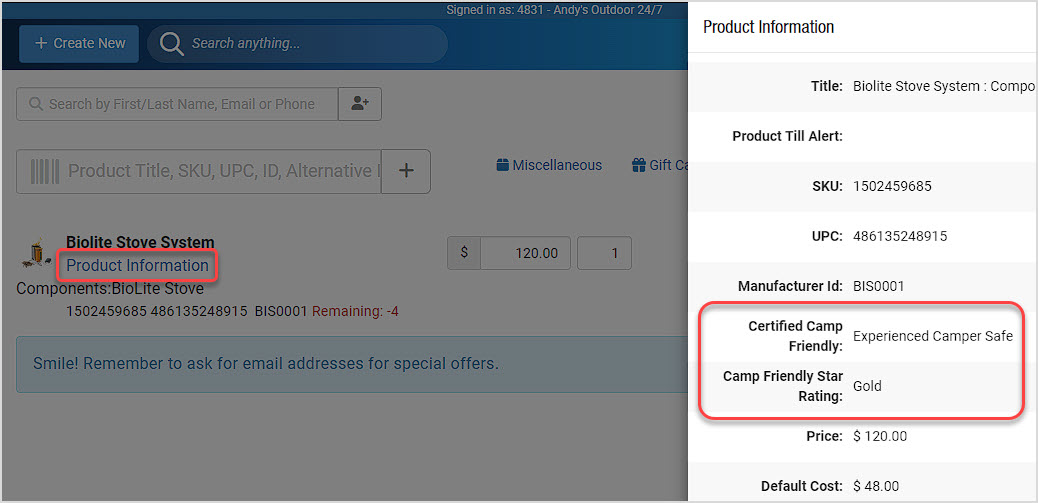Click the dollar sign price prefix

click(464, 253)
